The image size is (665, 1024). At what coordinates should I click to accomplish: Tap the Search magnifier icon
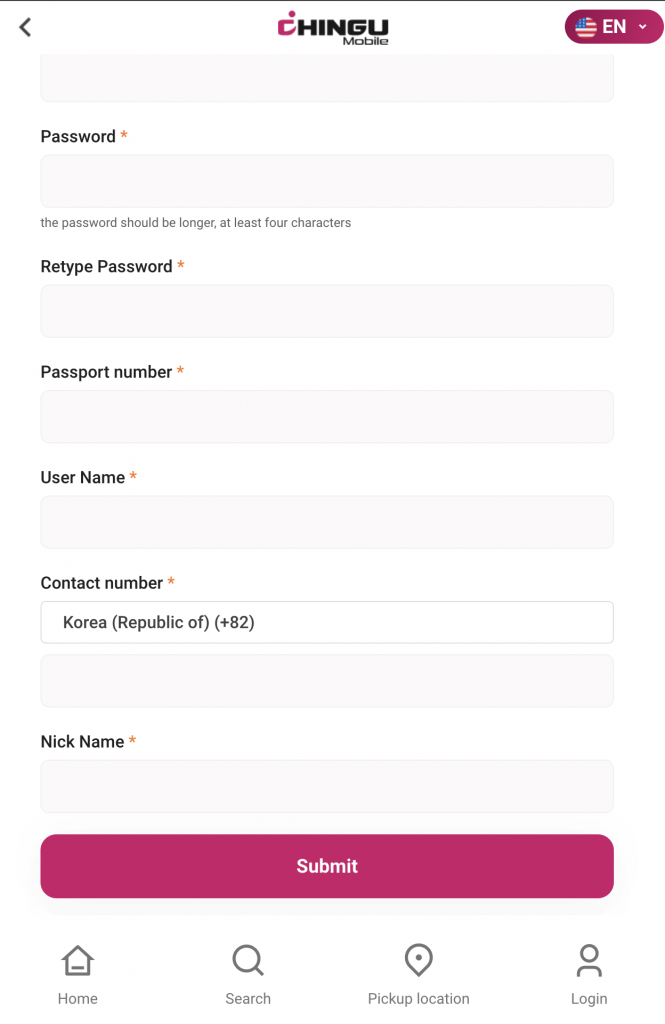click(247, 961)
